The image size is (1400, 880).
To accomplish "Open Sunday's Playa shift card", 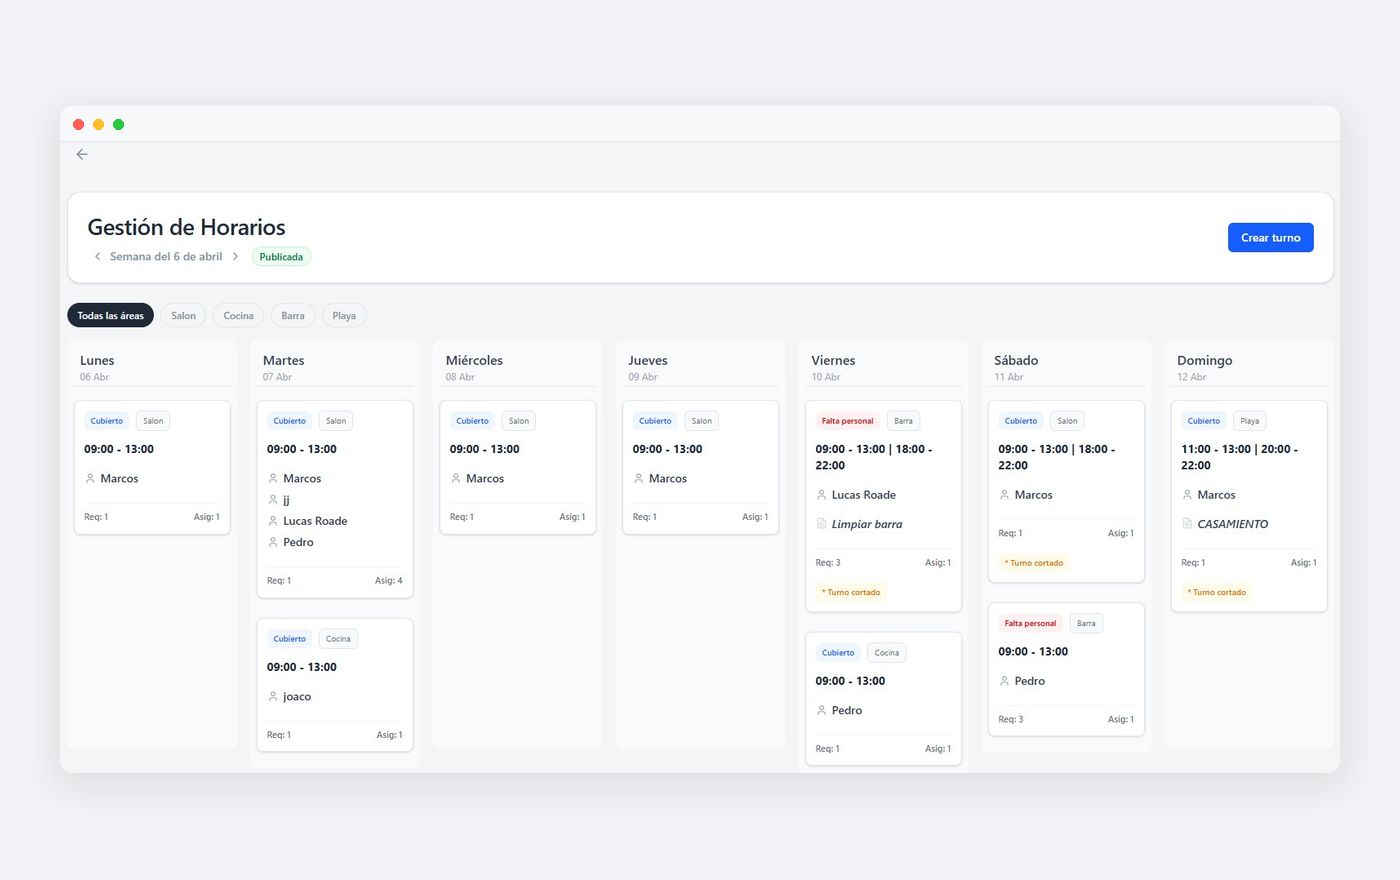I will [1249, 505].
